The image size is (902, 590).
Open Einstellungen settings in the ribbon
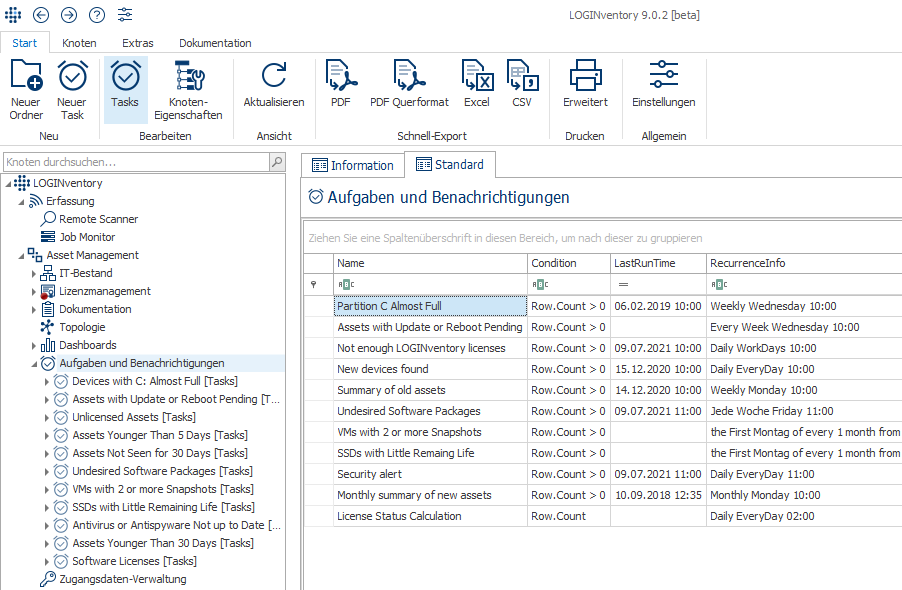(x=664, y=84)
